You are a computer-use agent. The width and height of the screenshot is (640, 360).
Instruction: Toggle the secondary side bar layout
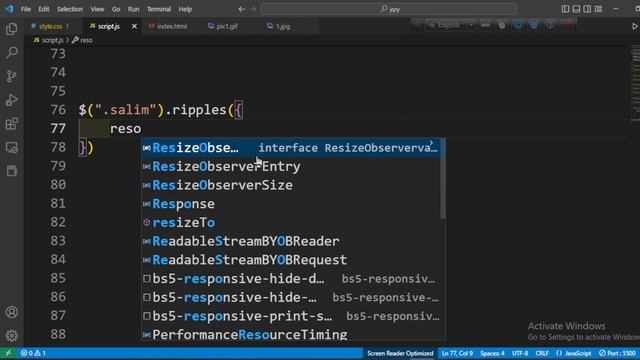[x=587, y=9]
